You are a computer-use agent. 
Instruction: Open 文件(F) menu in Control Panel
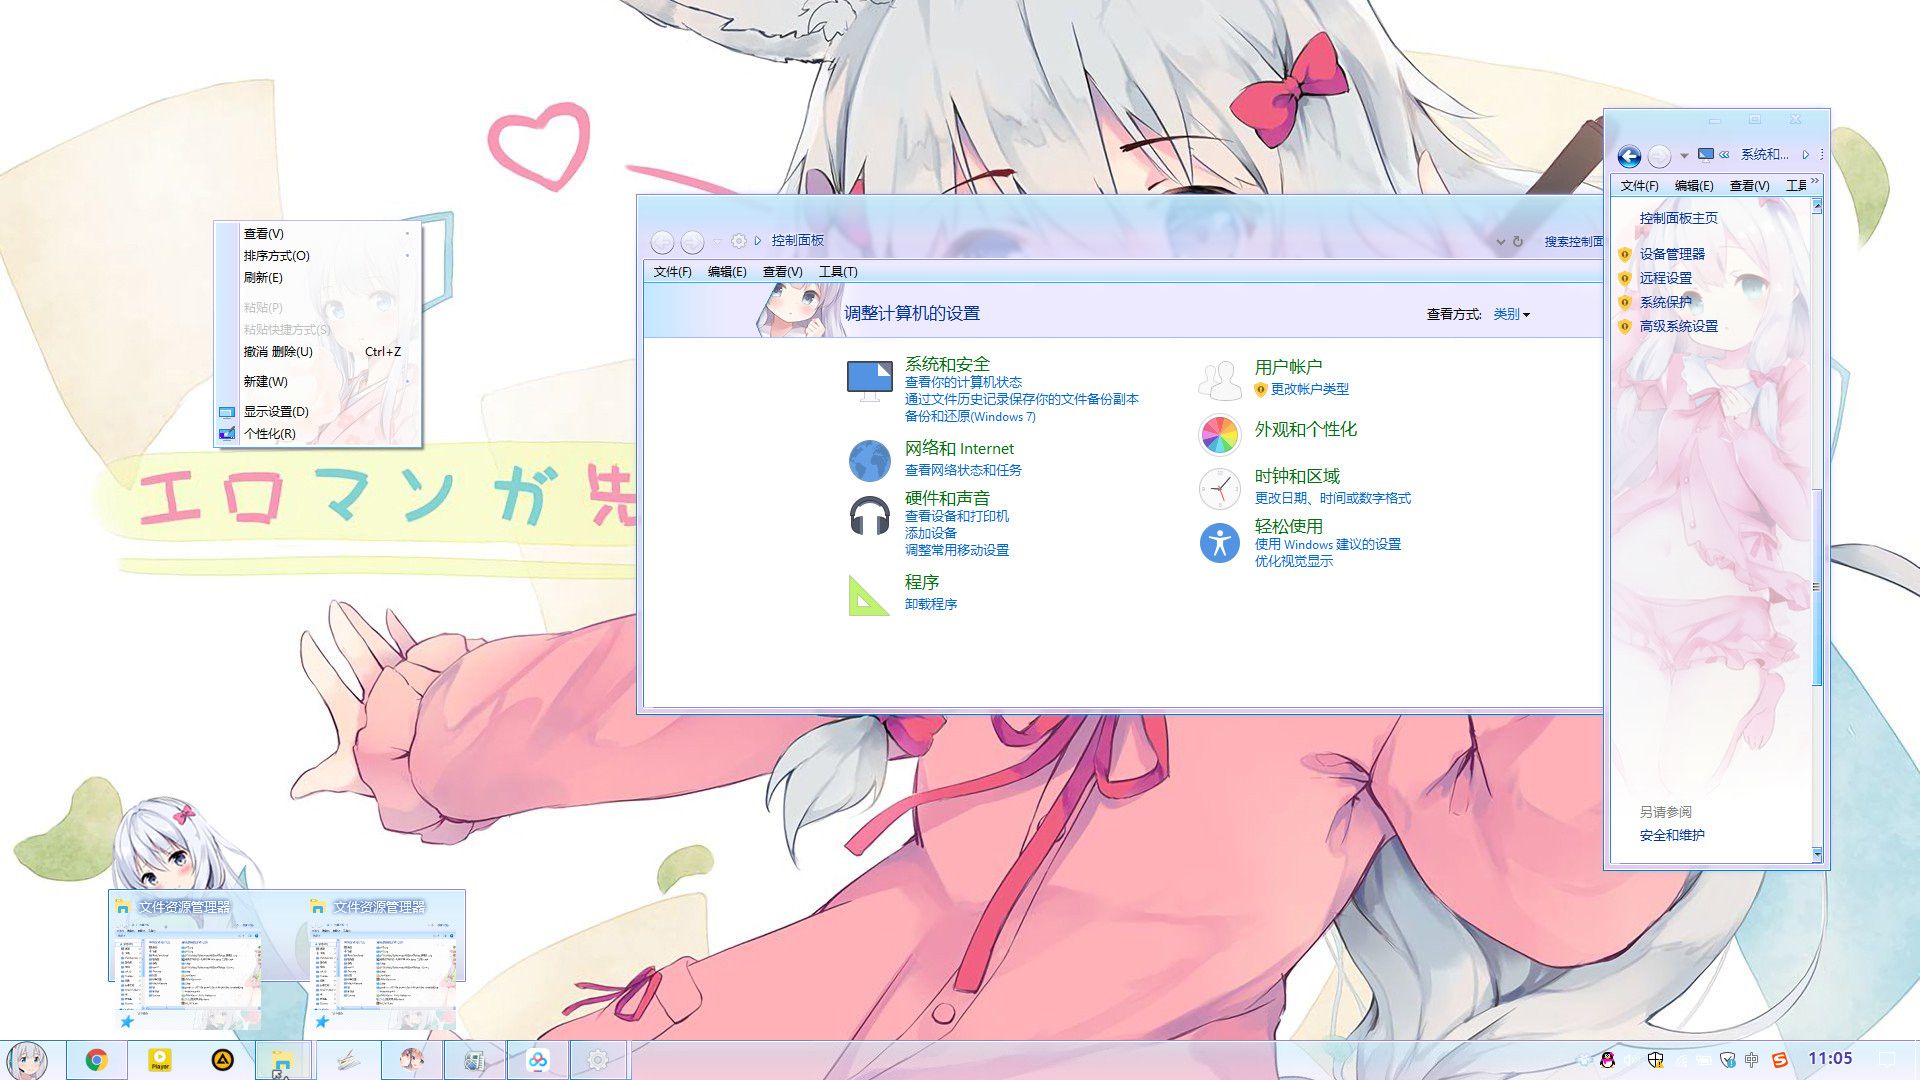coord(672,272)
